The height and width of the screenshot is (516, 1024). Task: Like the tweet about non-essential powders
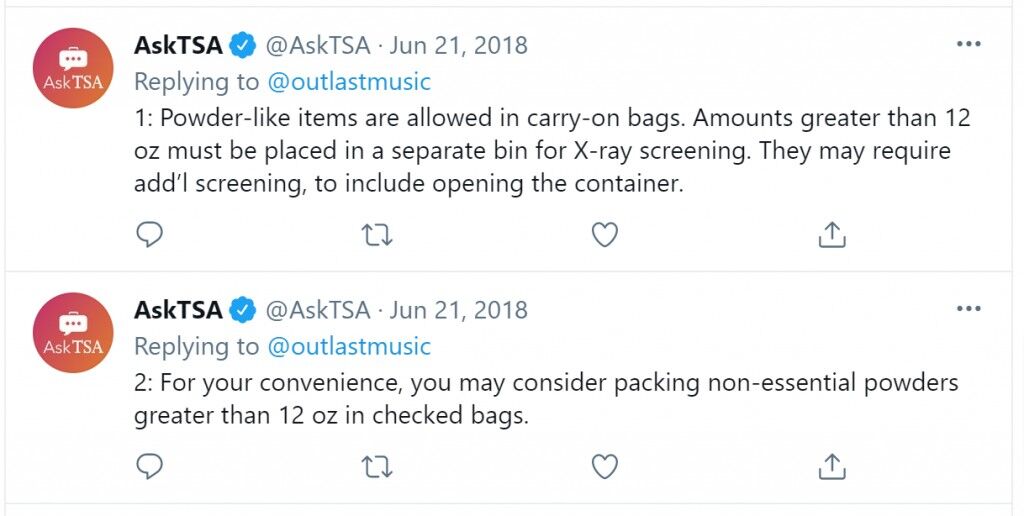(x=605, y=466)
